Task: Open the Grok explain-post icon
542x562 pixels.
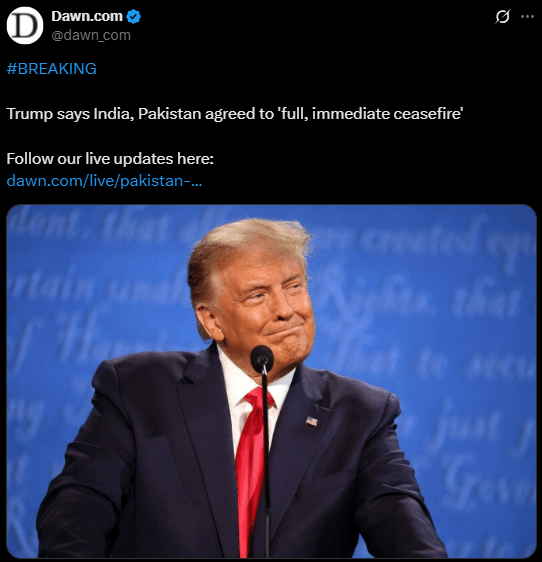Action: coord(502,16)
